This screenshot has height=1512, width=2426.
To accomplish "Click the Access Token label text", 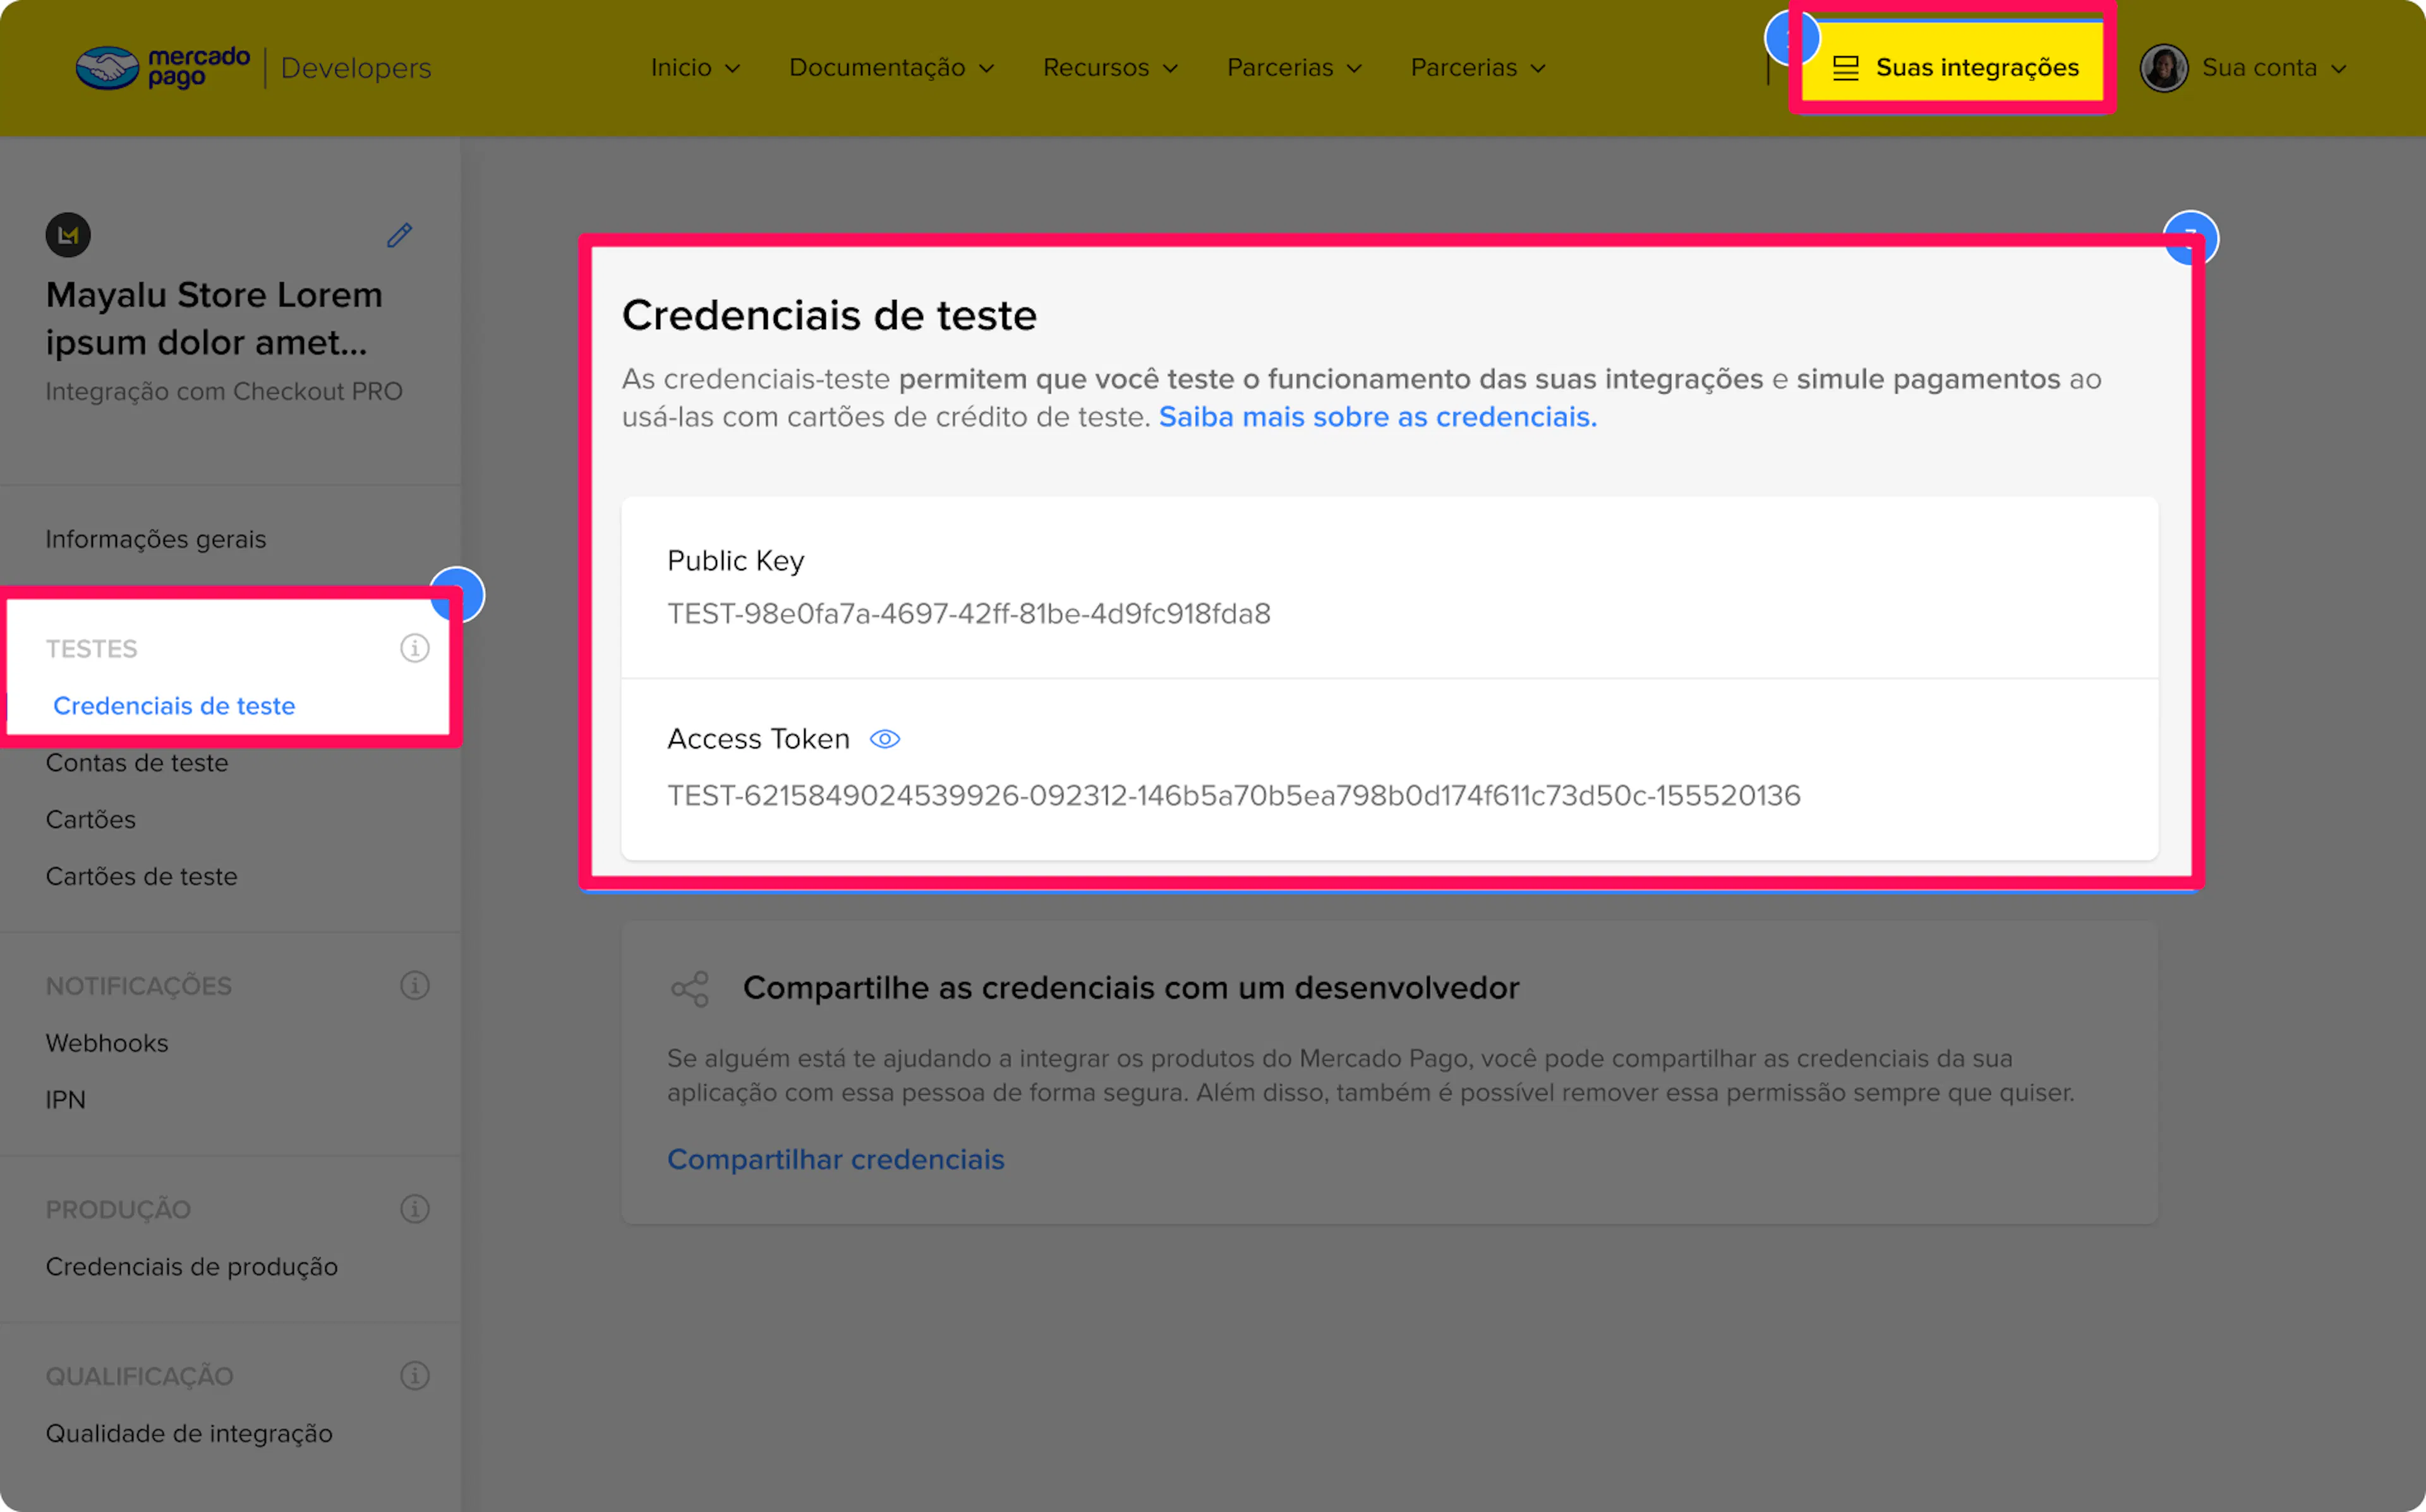I will [759, 738].
